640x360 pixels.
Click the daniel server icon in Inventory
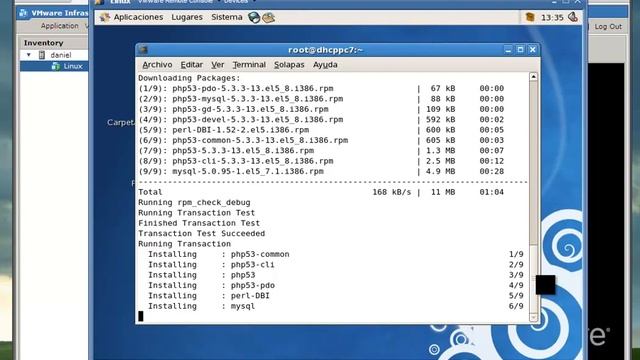(42, 55)
